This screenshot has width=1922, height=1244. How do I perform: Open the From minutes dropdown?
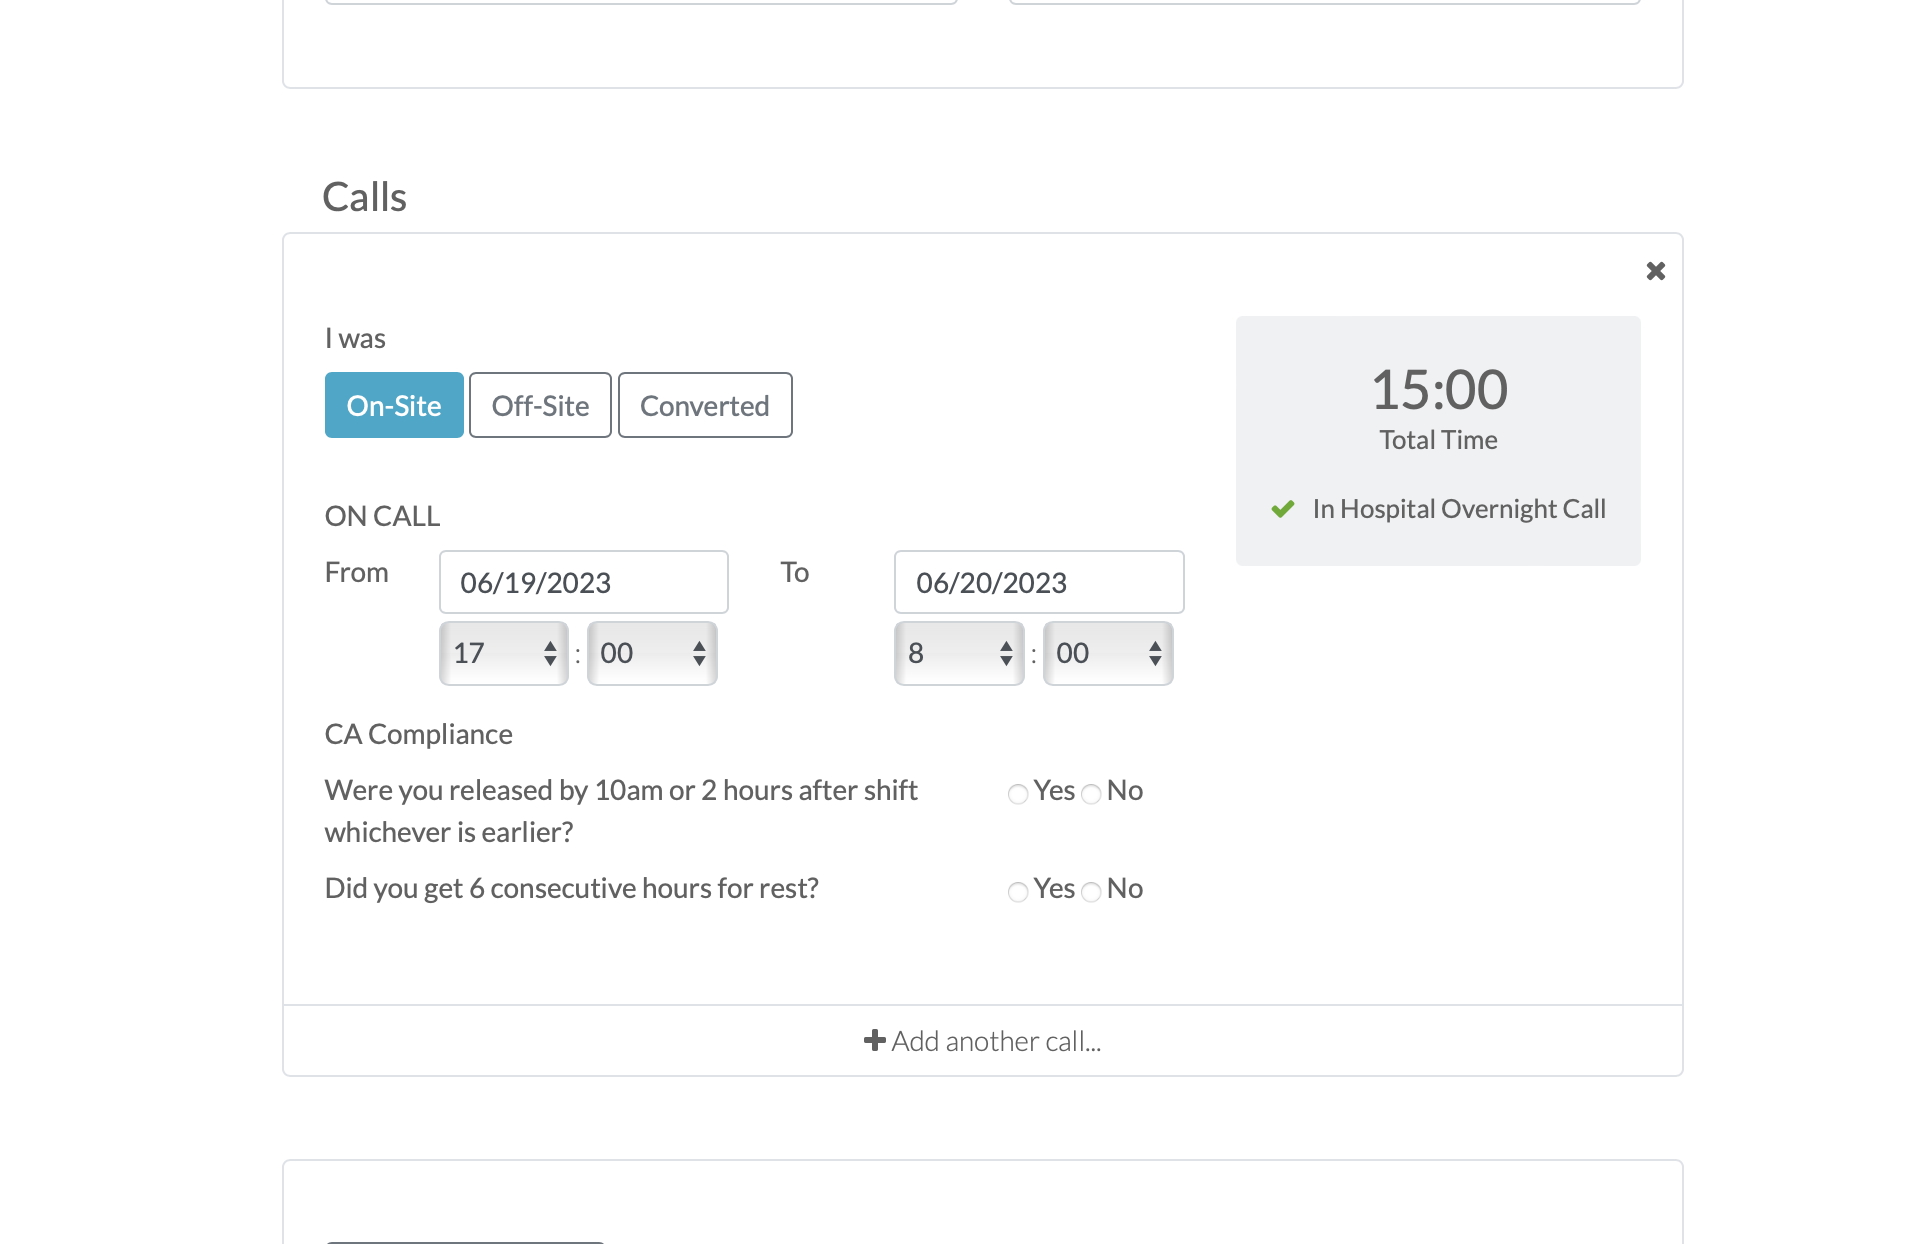tap(652, 653)
